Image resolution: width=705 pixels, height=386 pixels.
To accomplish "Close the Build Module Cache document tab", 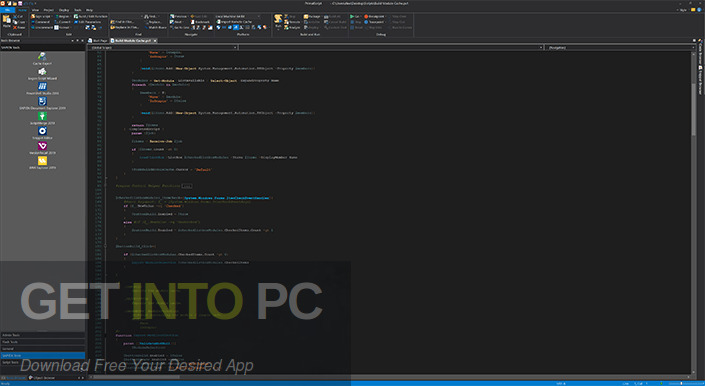I will (x=155, y=40).
